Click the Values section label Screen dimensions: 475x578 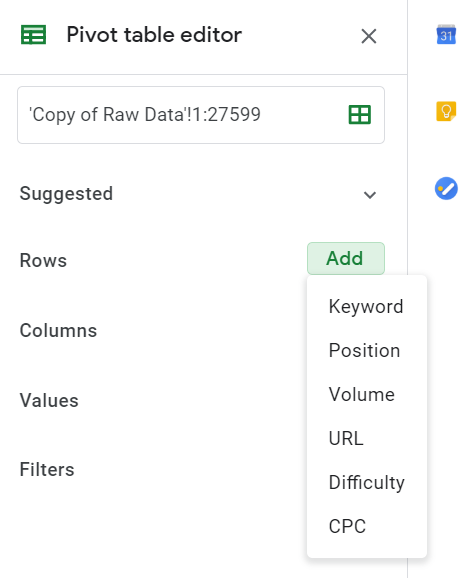tap(49, 400)
